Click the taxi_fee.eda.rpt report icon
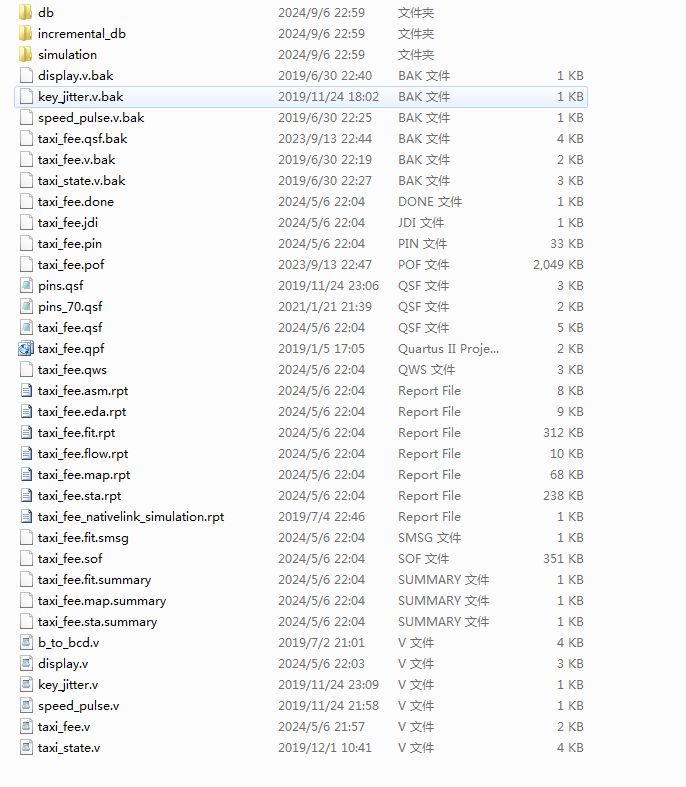The image size is (686, 787). click(x=26, y=412)
